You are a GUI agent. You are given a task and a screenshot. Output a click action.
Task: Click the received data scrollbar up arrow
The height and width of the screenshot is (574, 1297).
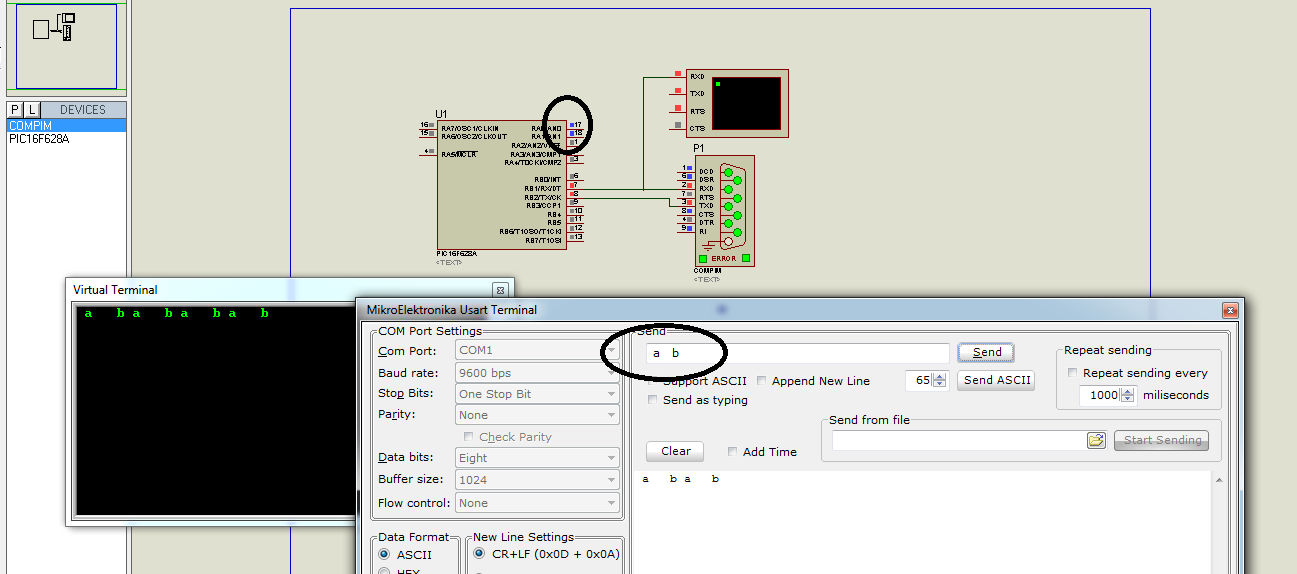(x=1220, y=481)
